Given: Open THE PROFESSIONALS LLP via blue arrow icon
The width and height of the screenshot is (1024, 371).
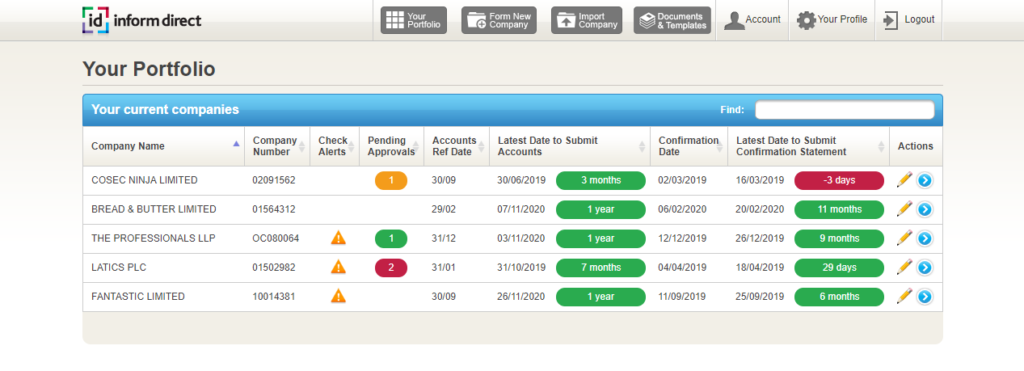Looking at the screenshot, I should pos(924,238).
